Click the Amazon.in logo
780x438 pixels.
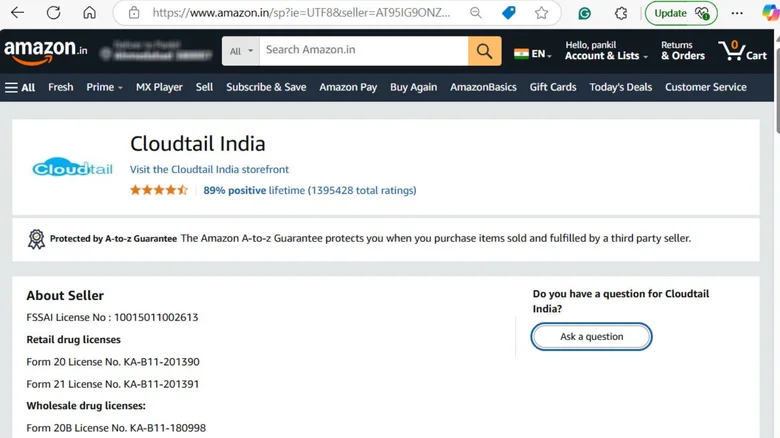pos(46,50)
